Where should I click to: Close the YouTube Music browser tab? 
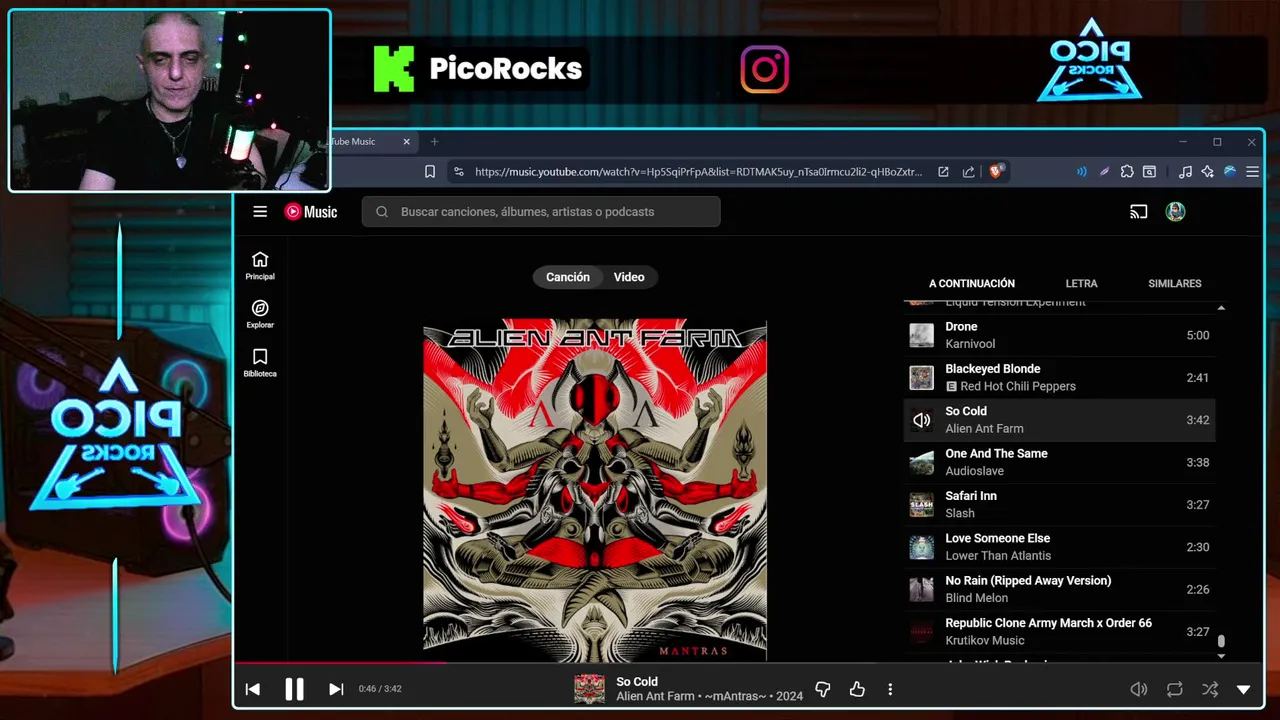(406, 142)
